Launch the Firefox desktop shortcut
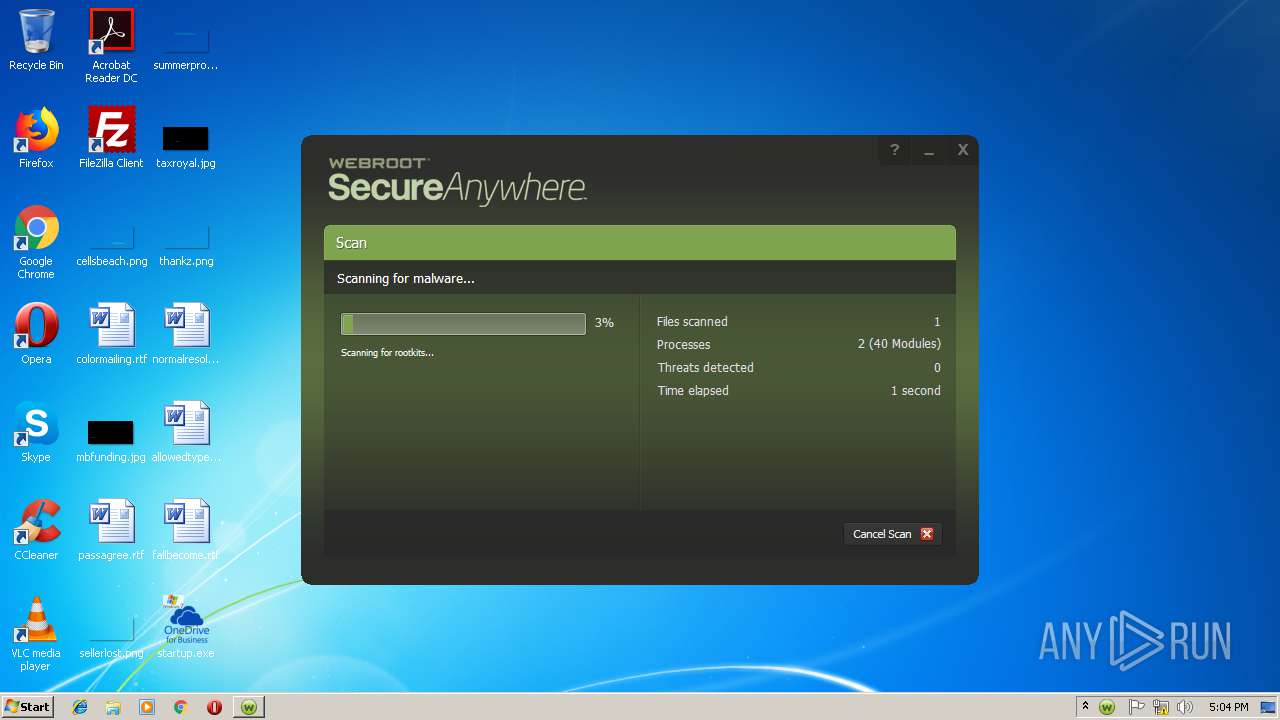 pos(36,139)
